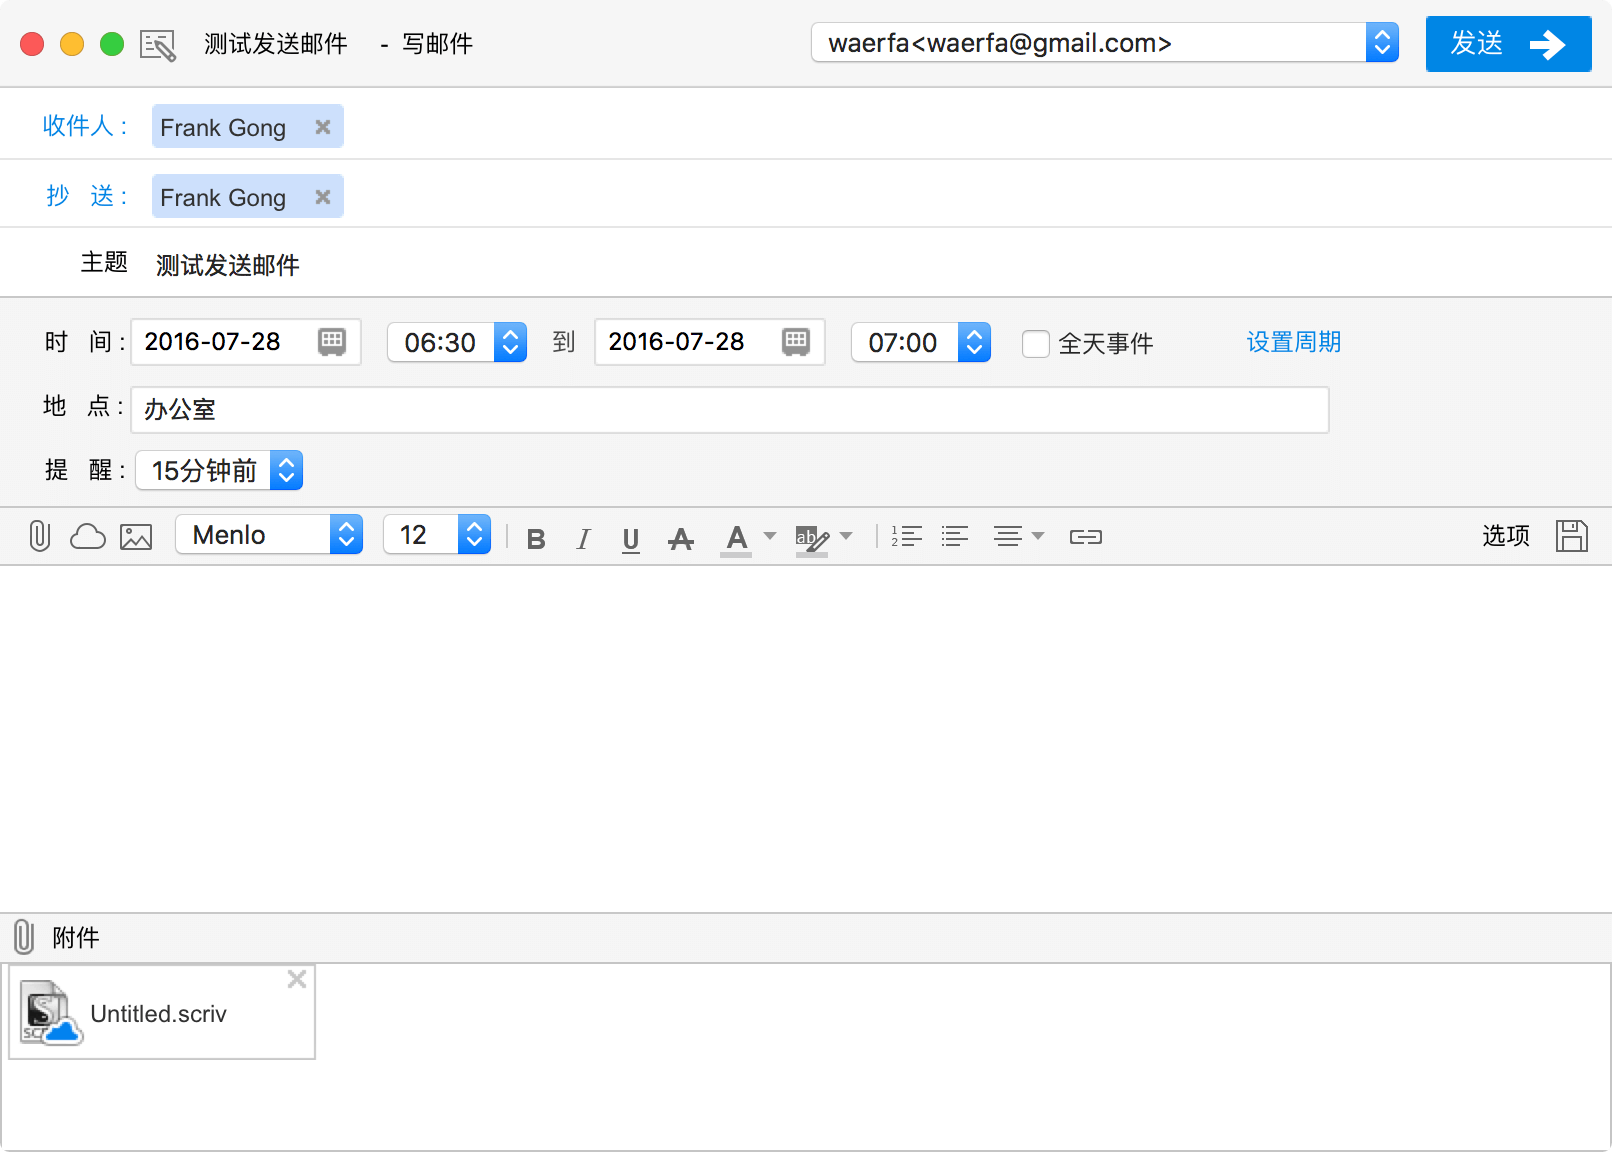Click the Untitled.scriv file icon
Screen dimensions: 1612x1152
(50, 1013)
